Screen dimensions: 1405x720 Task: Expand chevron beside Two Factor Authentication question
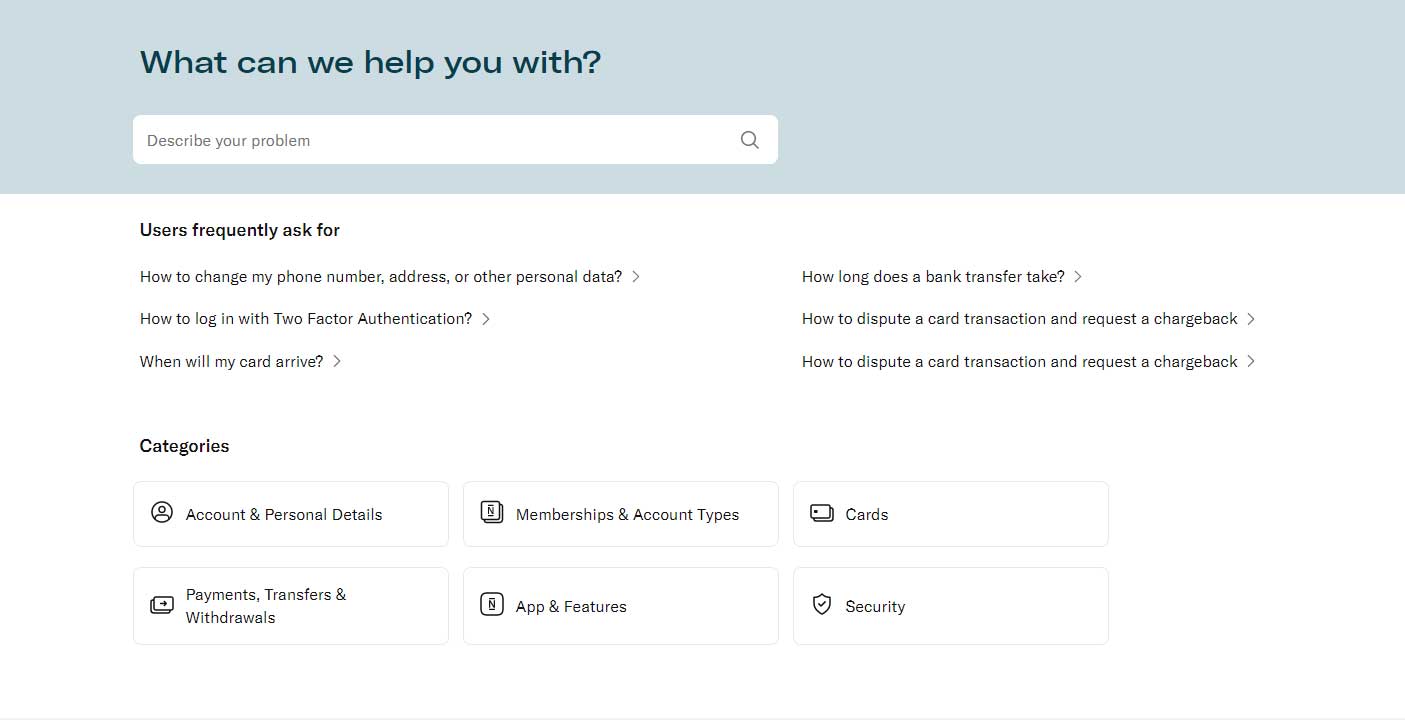486,319
